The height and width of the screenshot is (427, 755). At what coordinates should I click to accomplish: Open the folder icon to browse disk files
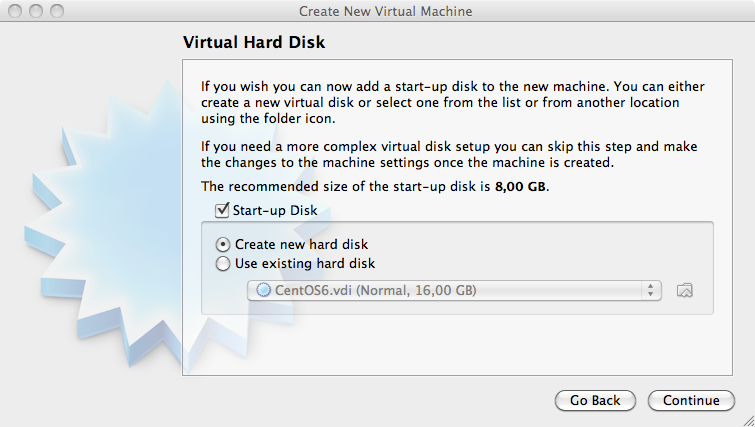685,291
